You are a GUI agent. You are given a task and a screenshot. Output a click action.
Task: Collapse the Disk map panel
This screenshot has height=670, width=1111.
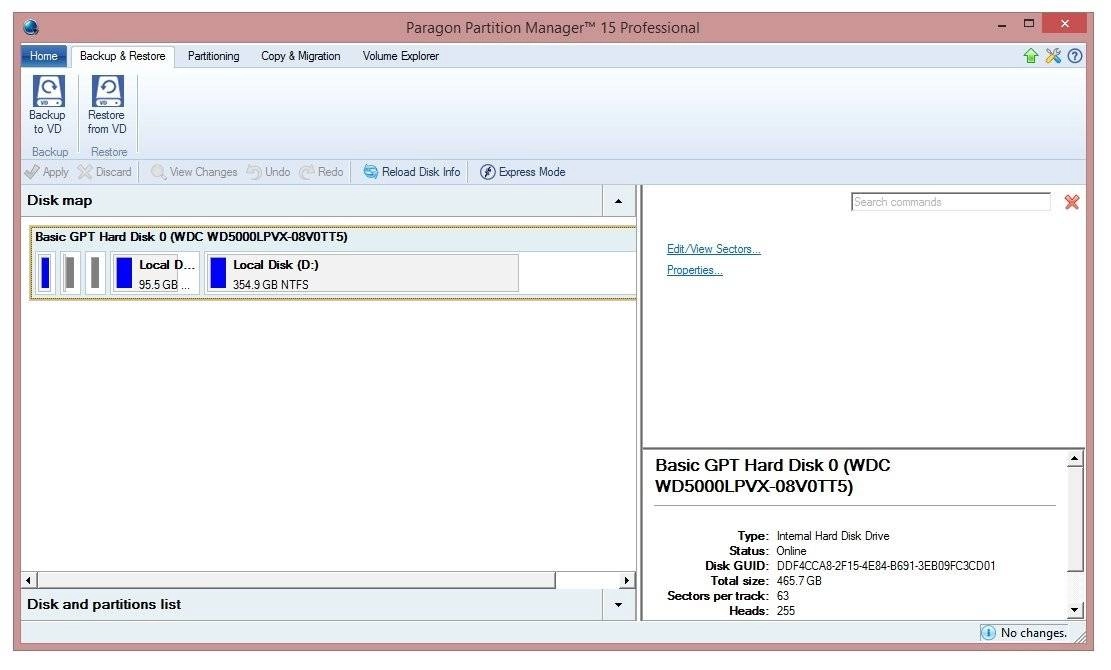click(x=619, y=201)
